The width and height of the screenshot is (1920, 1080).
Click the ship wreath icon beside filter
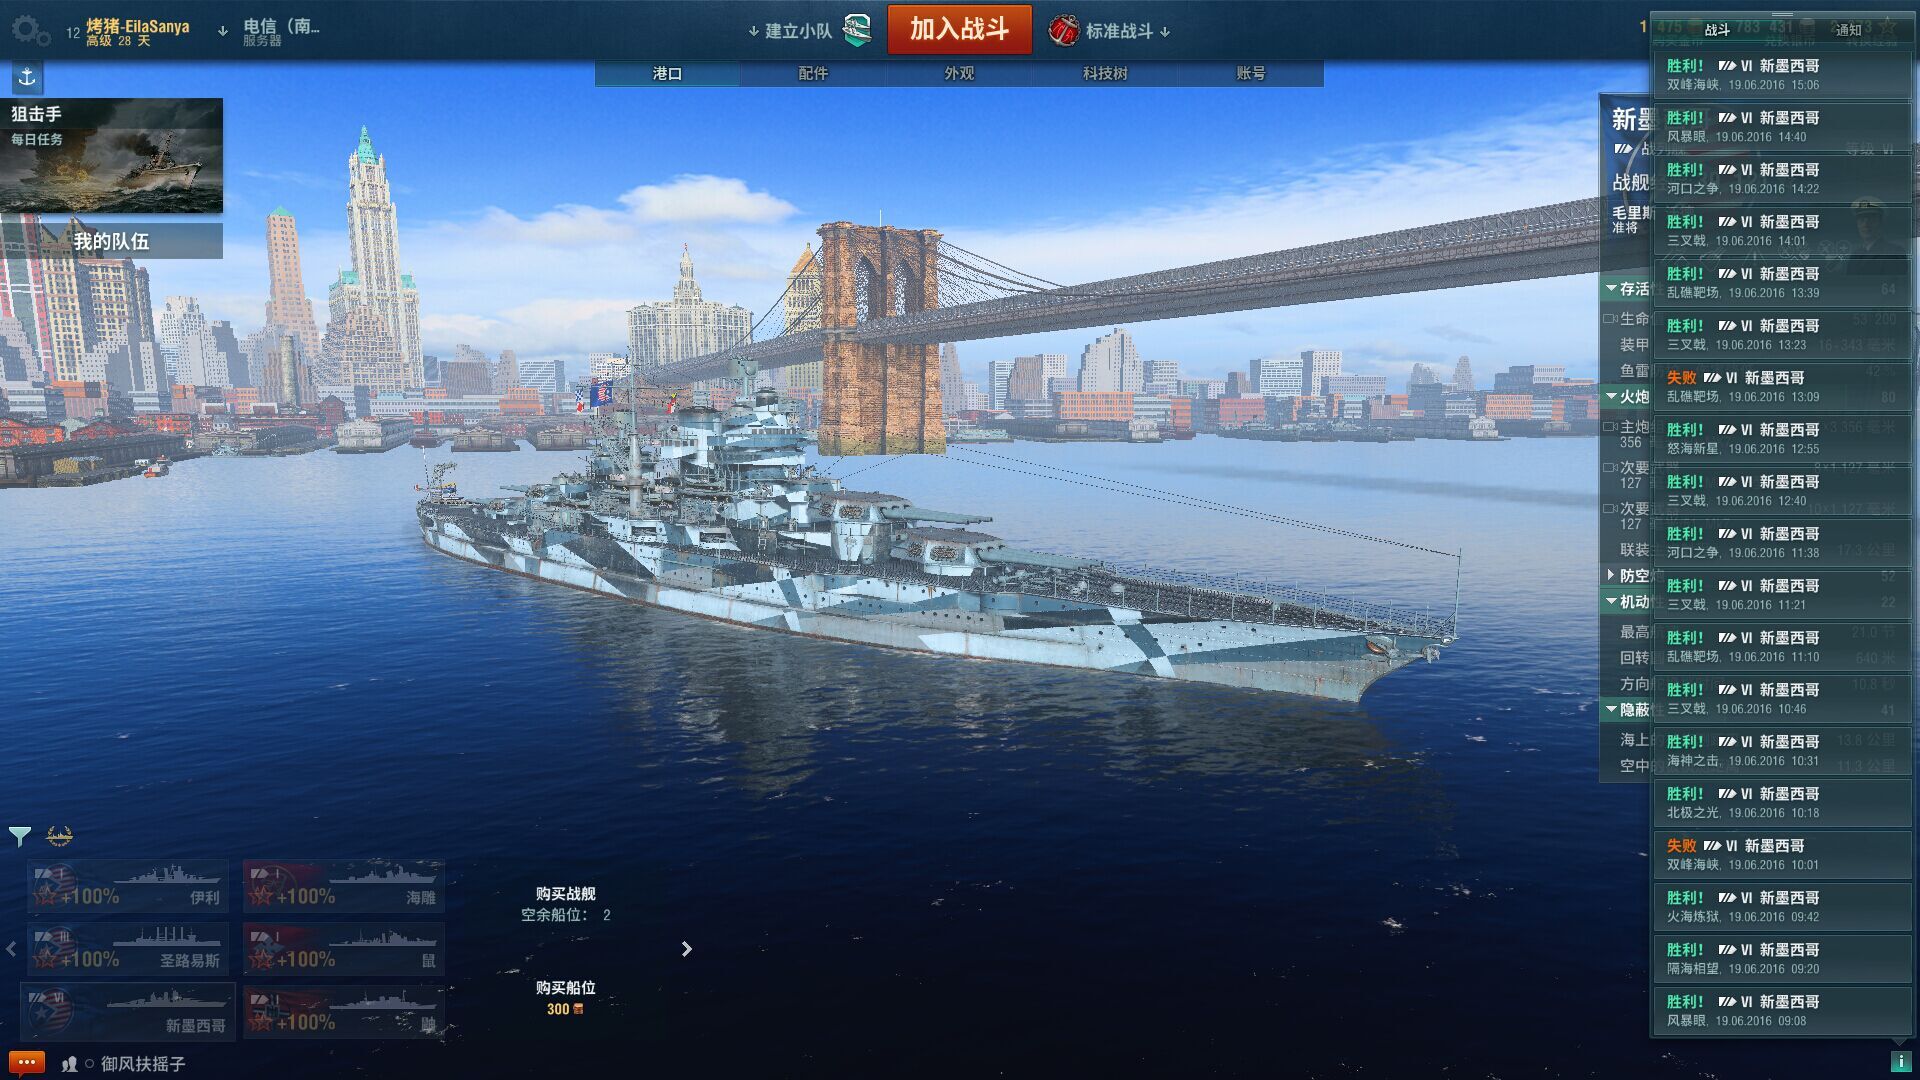[x=60, y=835]
